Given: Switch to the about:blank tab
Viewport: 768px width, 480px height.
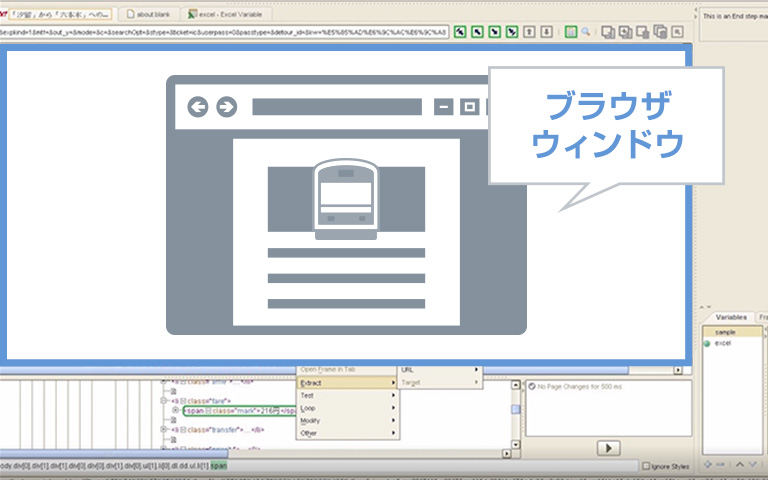Looking at the screenshot, I should [x=148, y=14].
